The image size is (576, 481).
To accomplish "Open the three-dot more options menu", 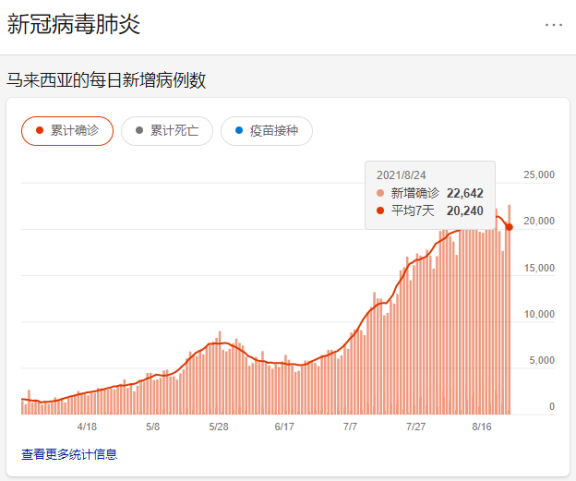I will pos(554,25).
